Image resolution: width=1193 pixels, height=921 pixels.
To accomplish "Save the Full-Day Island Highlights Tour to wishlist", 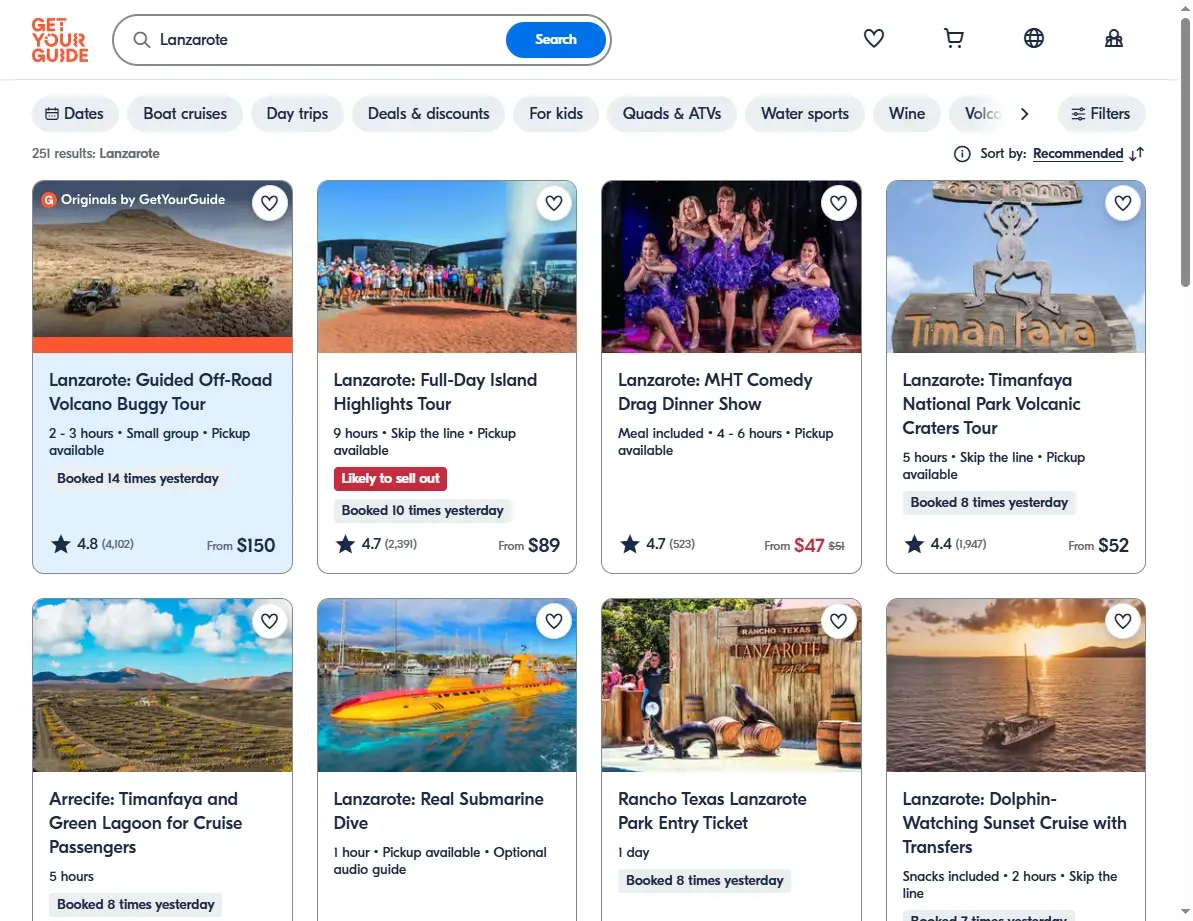I will click(554, 203).
